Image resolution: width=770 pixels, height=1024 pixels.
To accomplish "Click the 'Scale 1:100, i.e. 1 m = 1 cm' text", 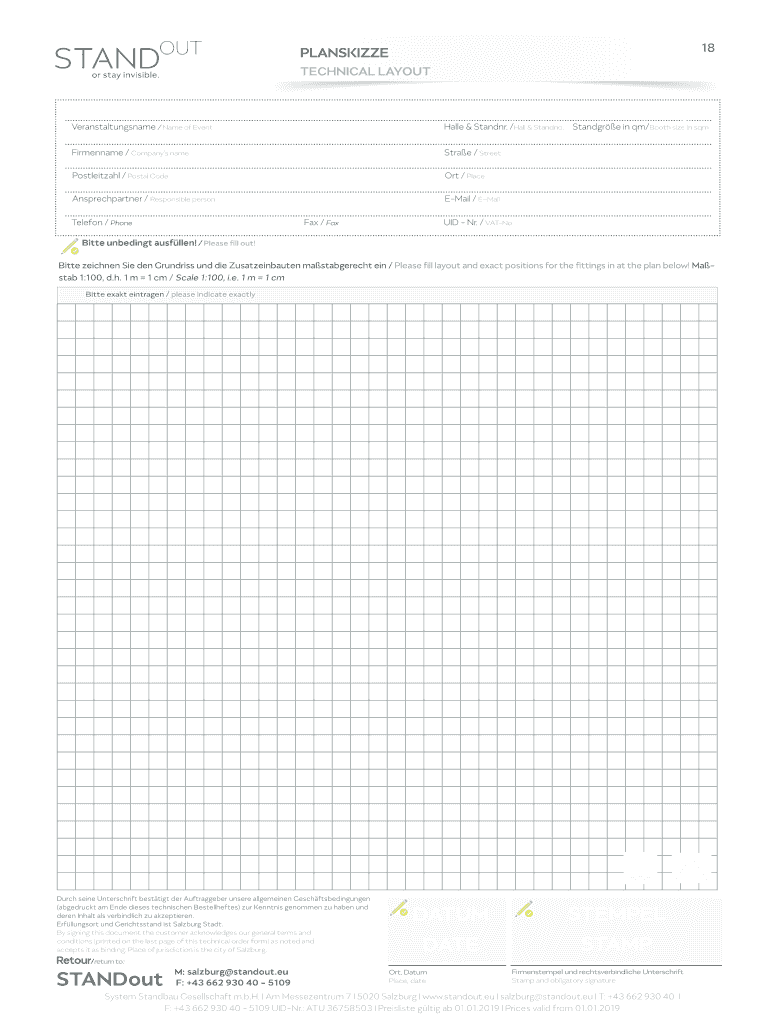I will [230, 278].
